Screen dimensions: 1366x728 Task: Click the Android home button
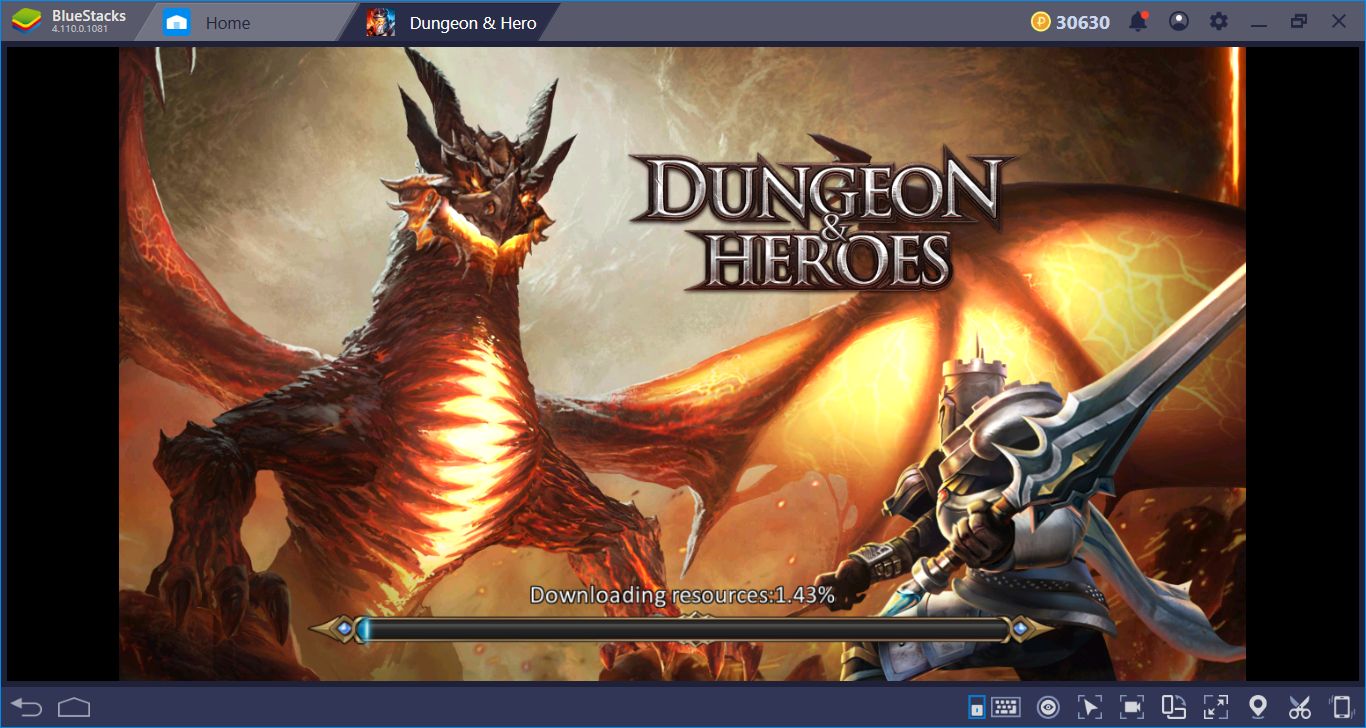point(74,707)
